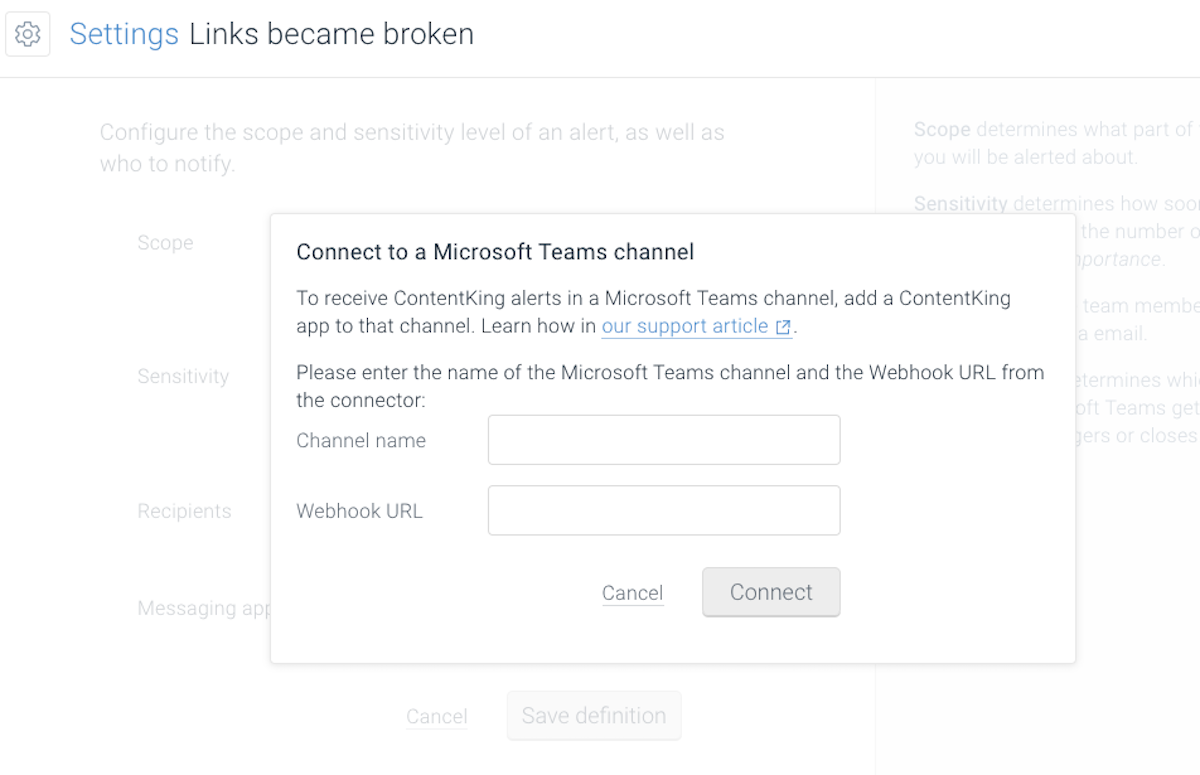Click the dialog instruction text about the connector
Viewport: 1200px width, 775px height.
[x=670, y=385]
